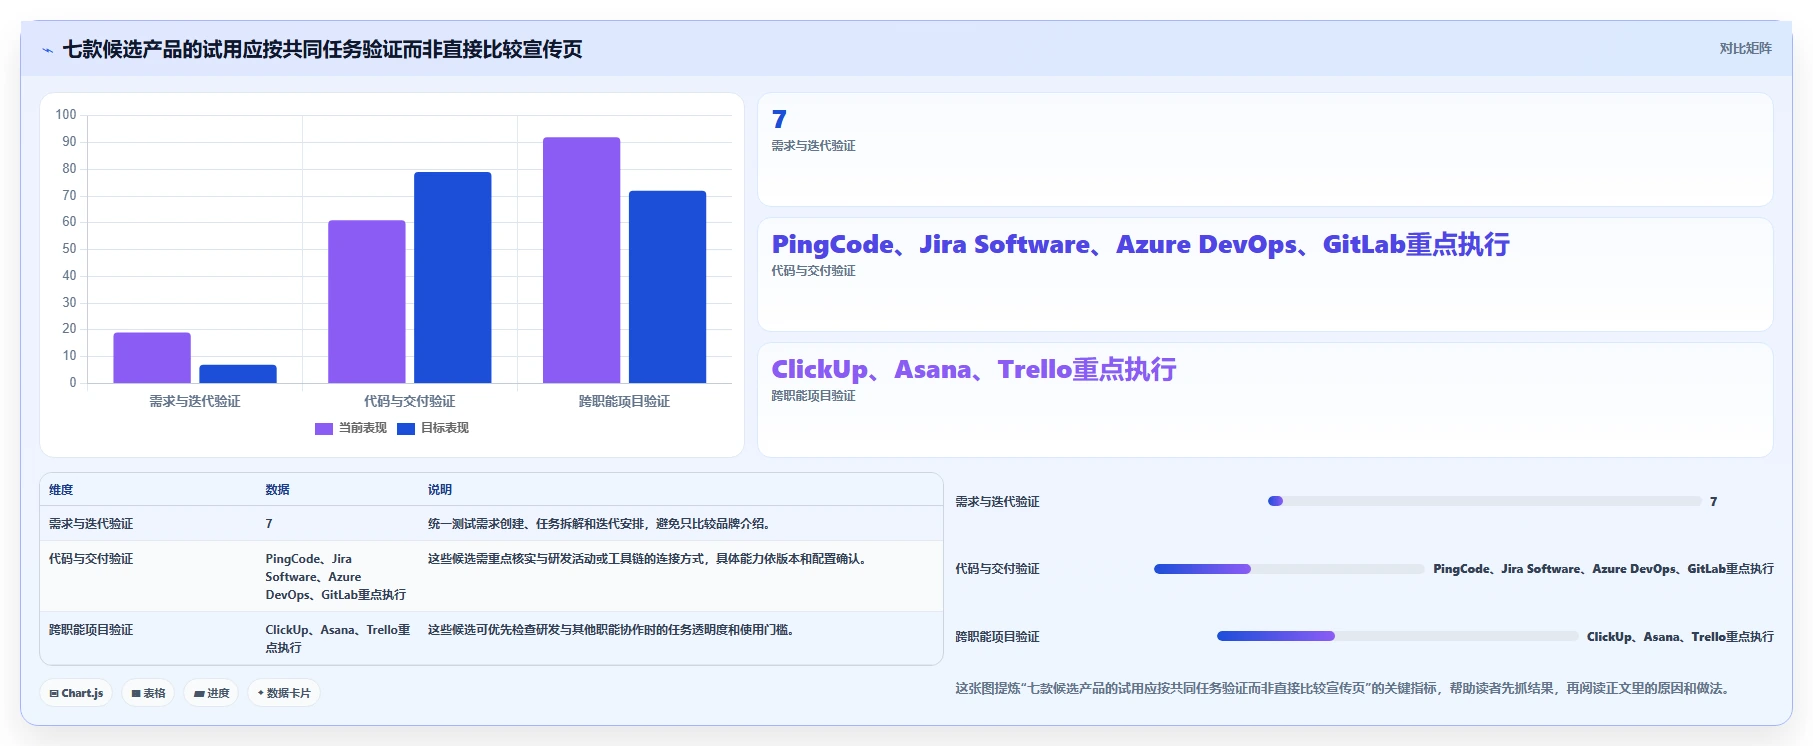This screenshot has width=1813, height=746.
Task: Click 需求与迭代验证 caption under the 7
Action: (x=813, y=146)
